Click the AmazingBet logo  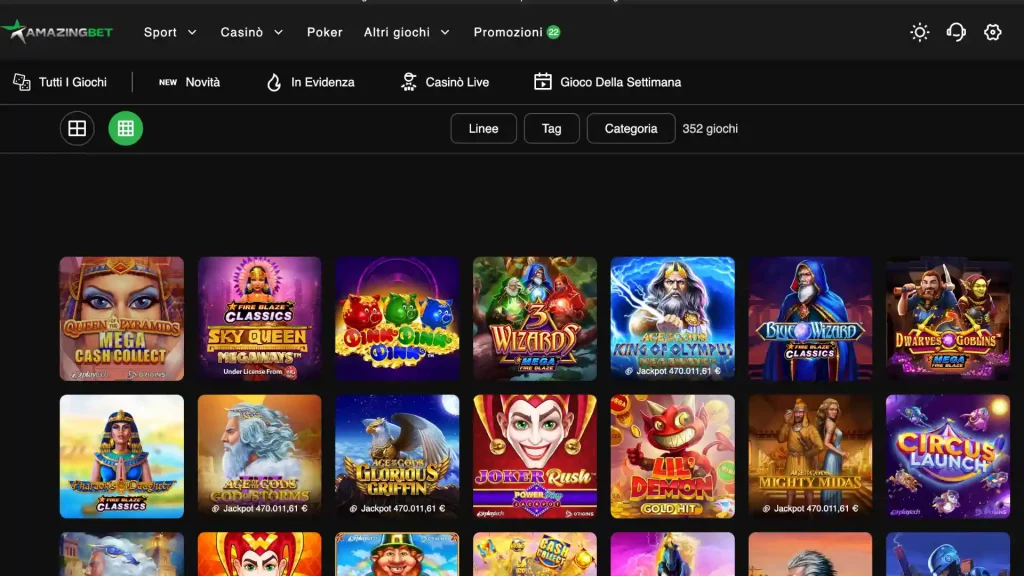(57, 31)
